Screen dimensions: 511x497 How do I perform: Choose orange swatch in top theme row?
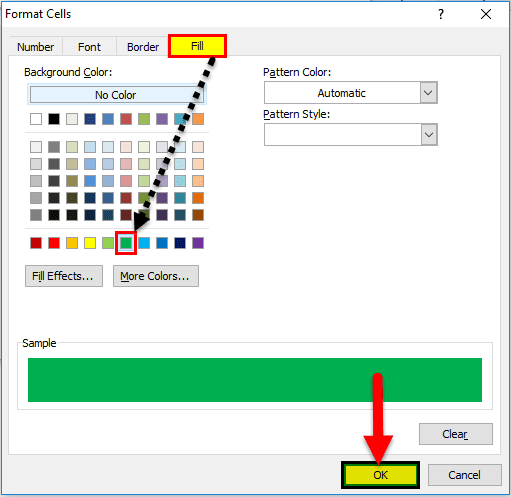(x=198, y=119)
